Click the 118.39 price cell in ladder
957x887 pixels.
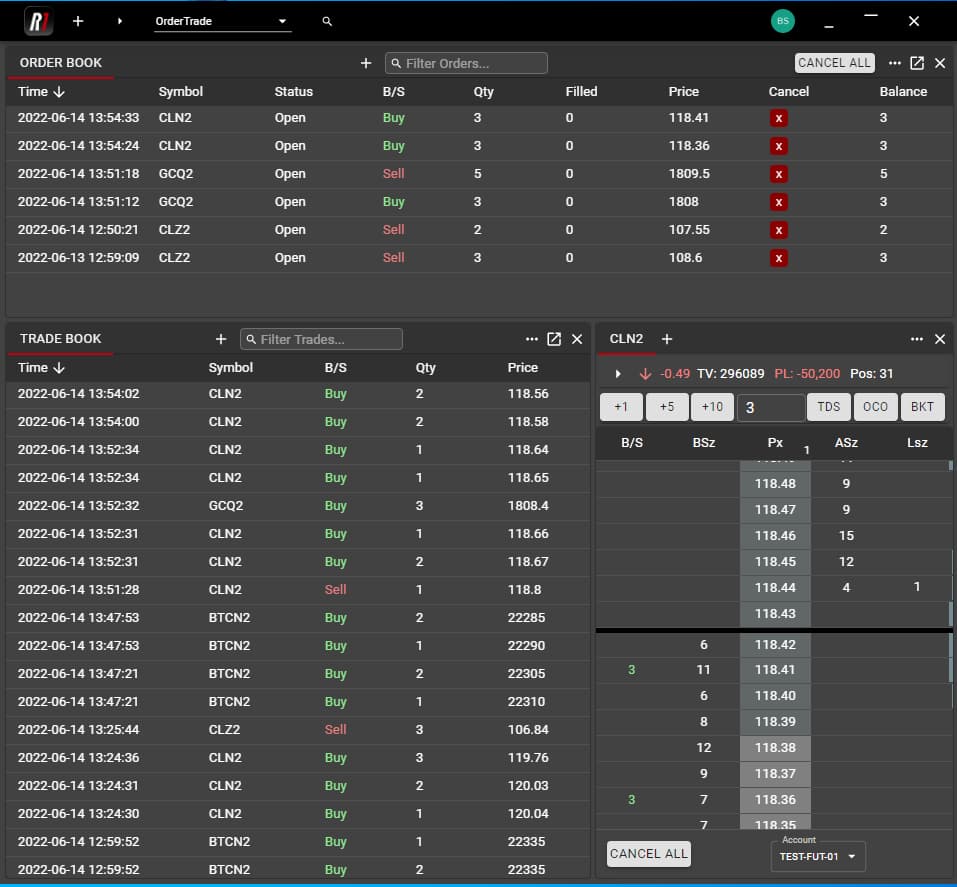[775, 722]
